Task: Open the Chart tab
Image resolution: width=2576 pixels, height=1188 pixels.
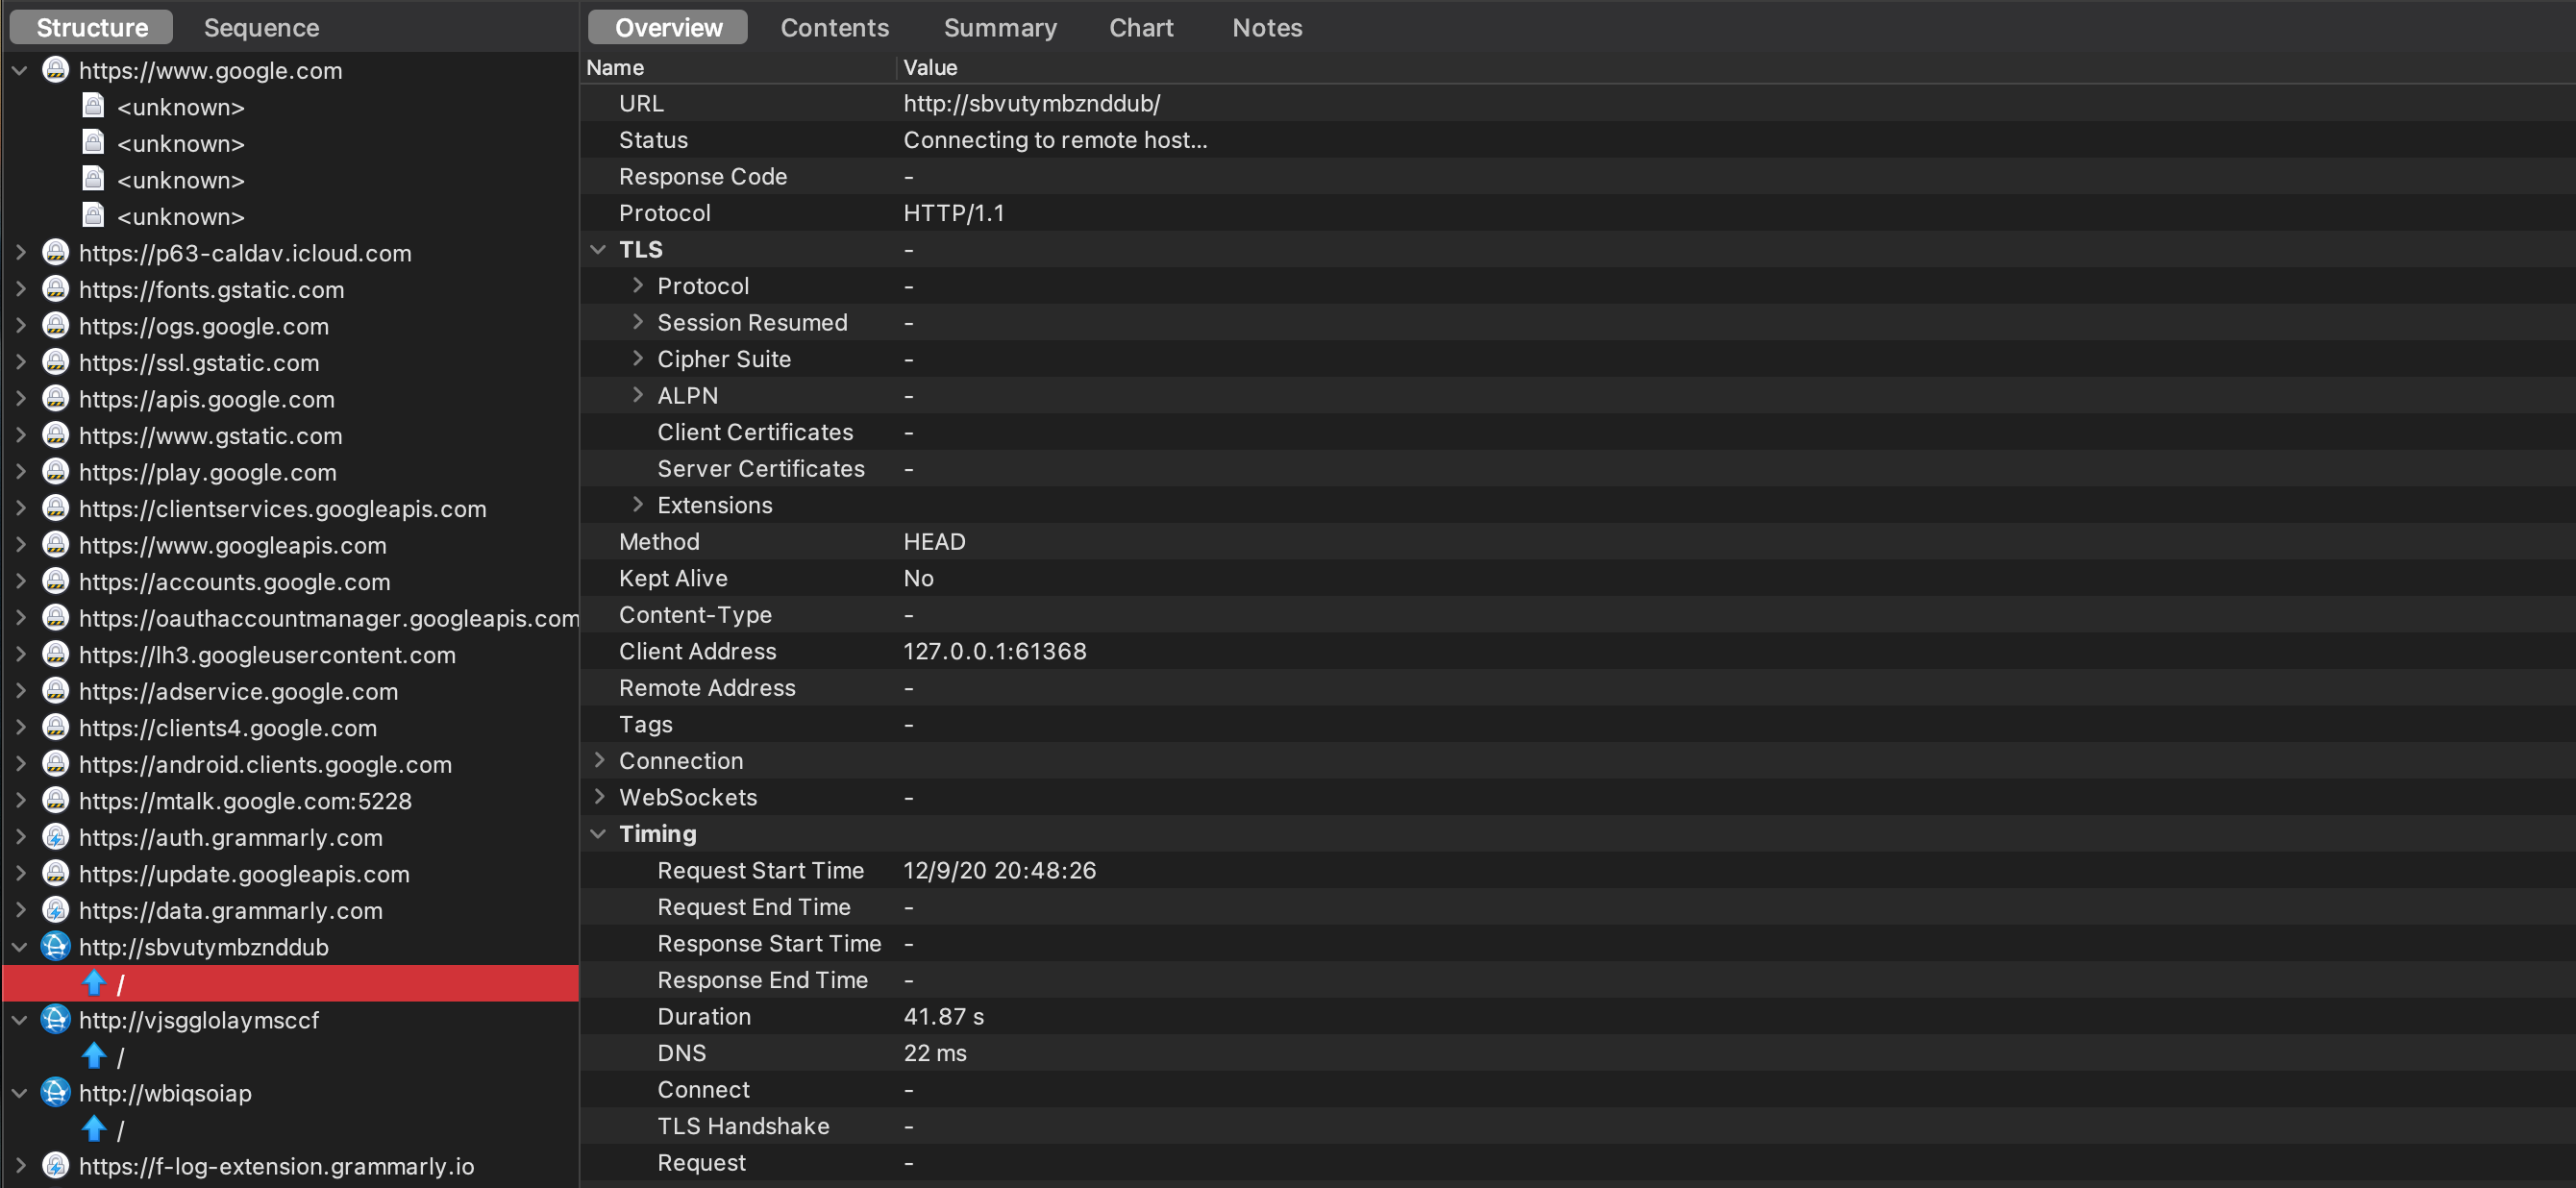Action: (1141, 27)
